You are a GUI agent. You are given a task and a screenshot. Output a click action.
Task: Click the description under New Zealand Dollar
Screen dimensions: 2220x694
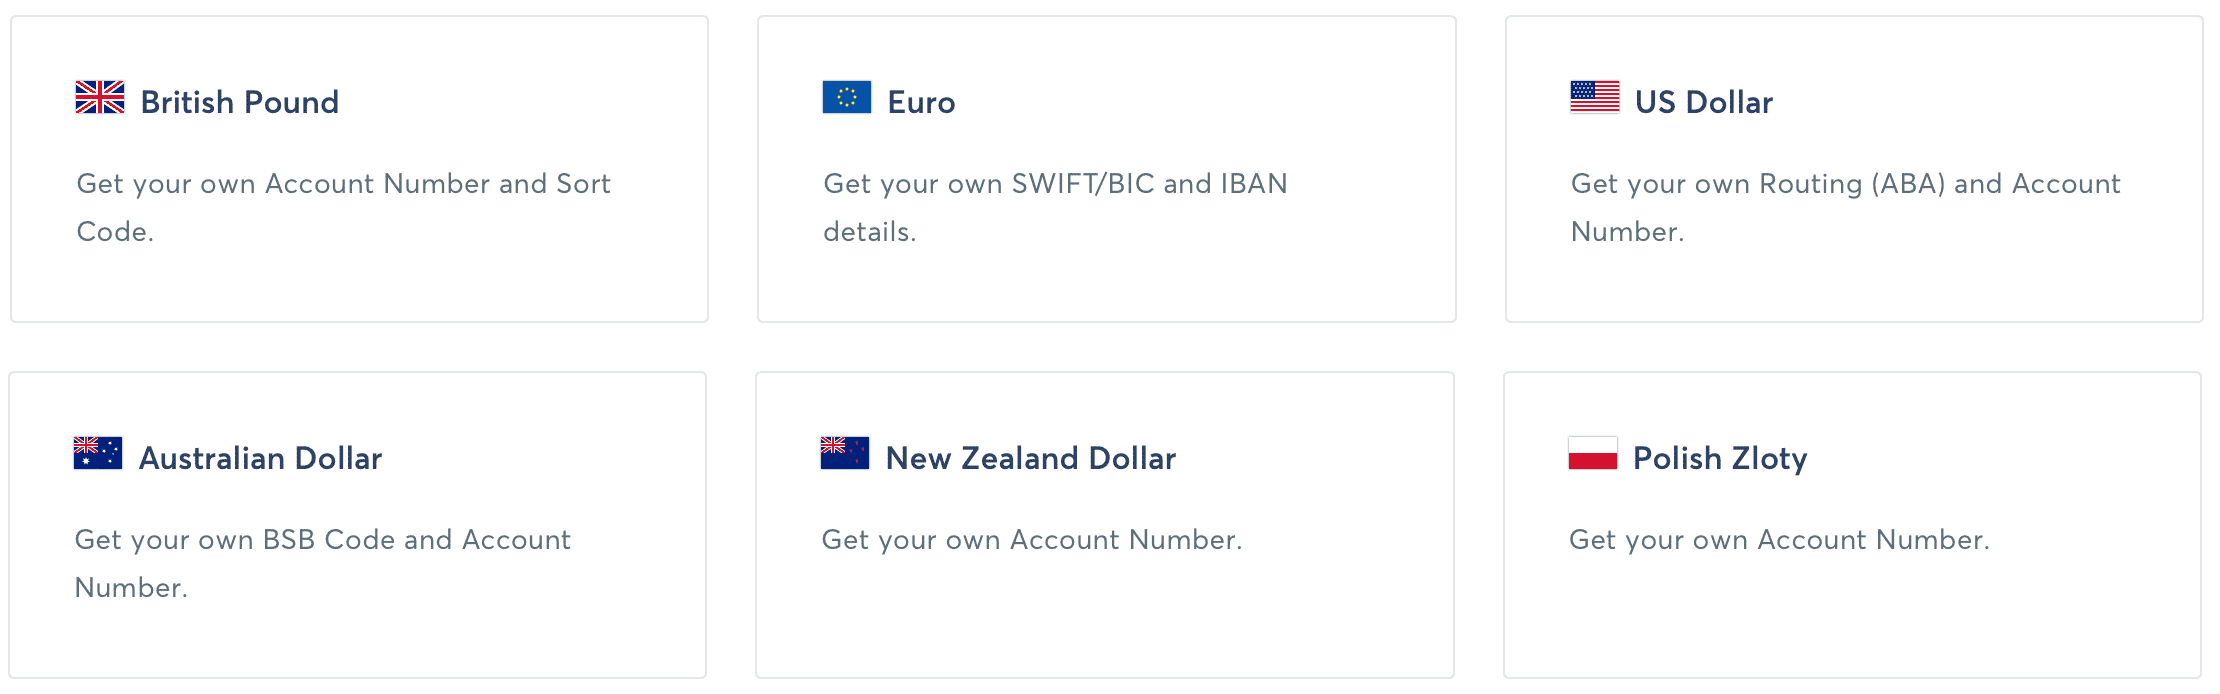[x=1031, y=540]
